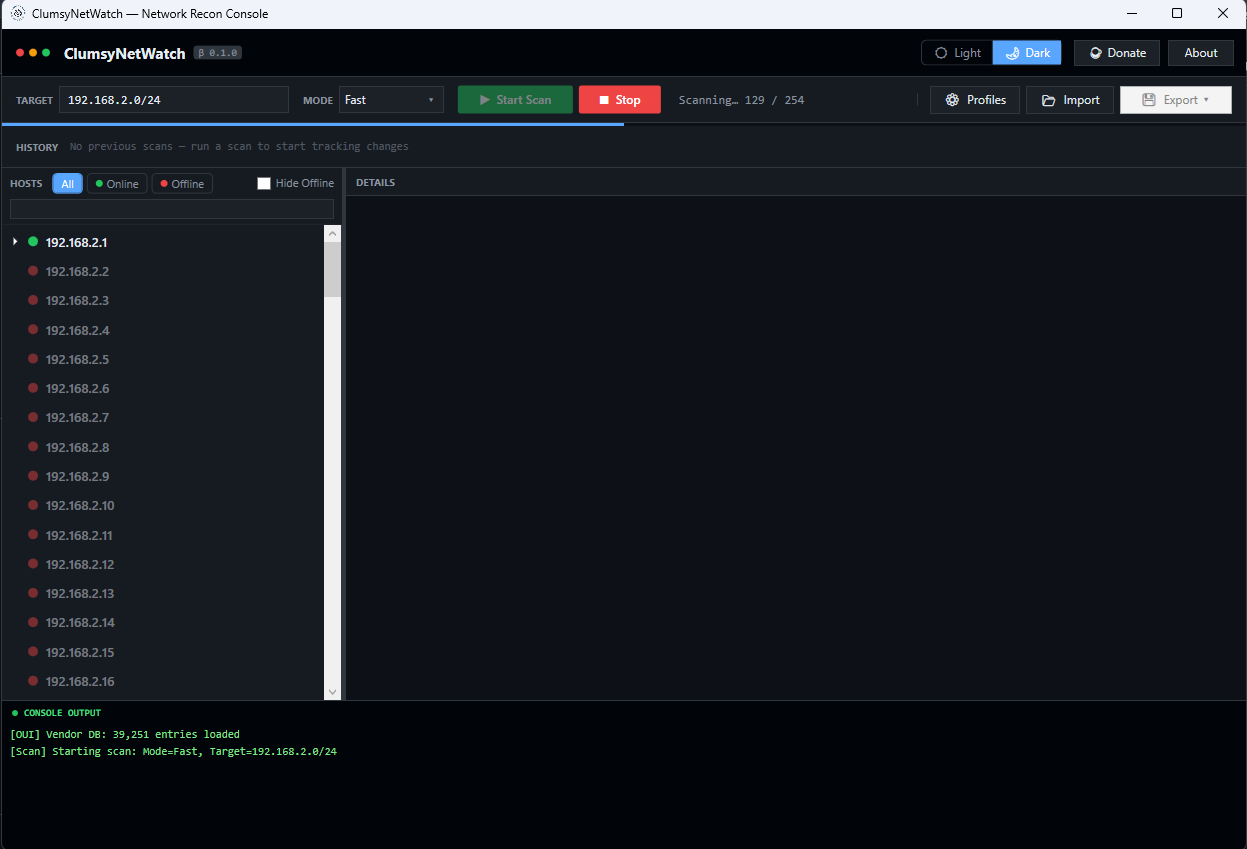Click the green status dot for 192.168.2.1

coord(33,242)
